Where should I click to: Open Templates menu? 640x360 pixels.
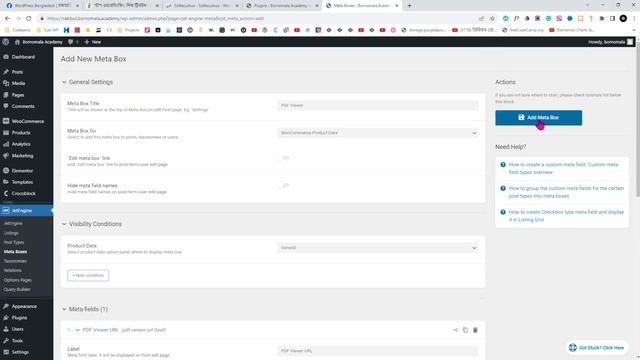(22, 182)
